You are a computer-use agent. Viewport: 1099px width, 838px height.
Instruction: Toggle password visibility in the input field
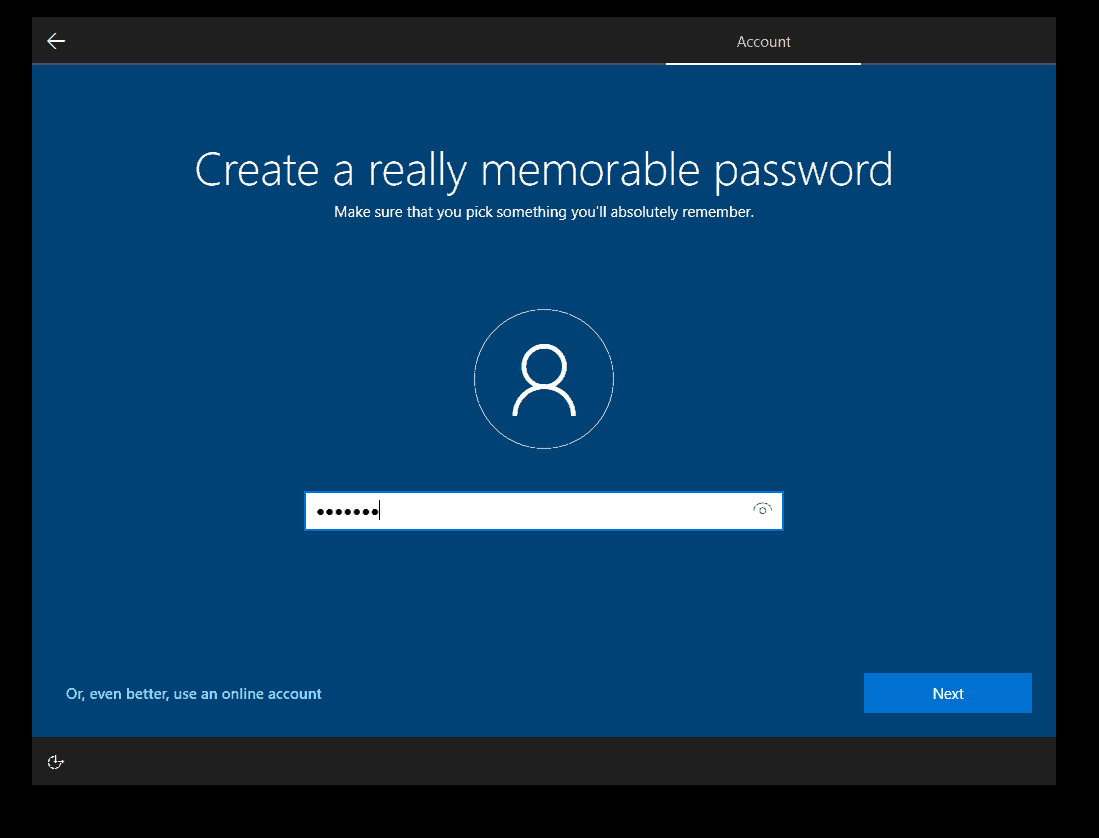[762, 510]
